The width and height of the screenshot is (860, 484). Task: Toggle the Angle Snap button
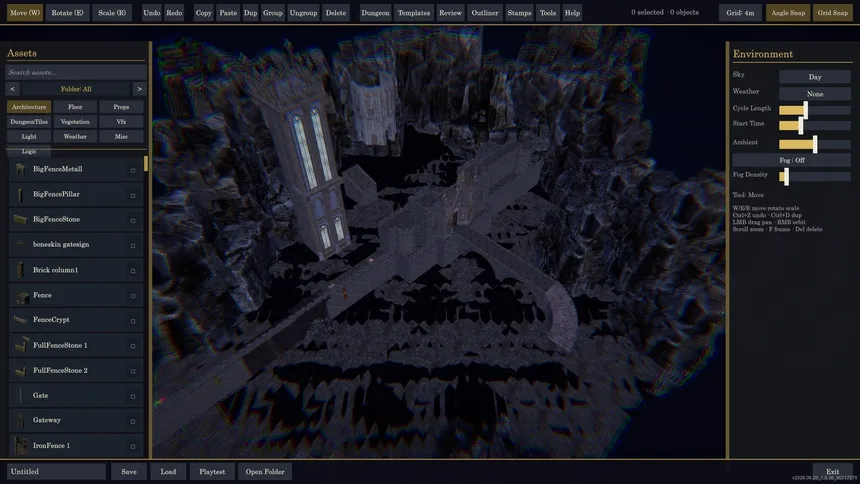click(x=788, y=13)
